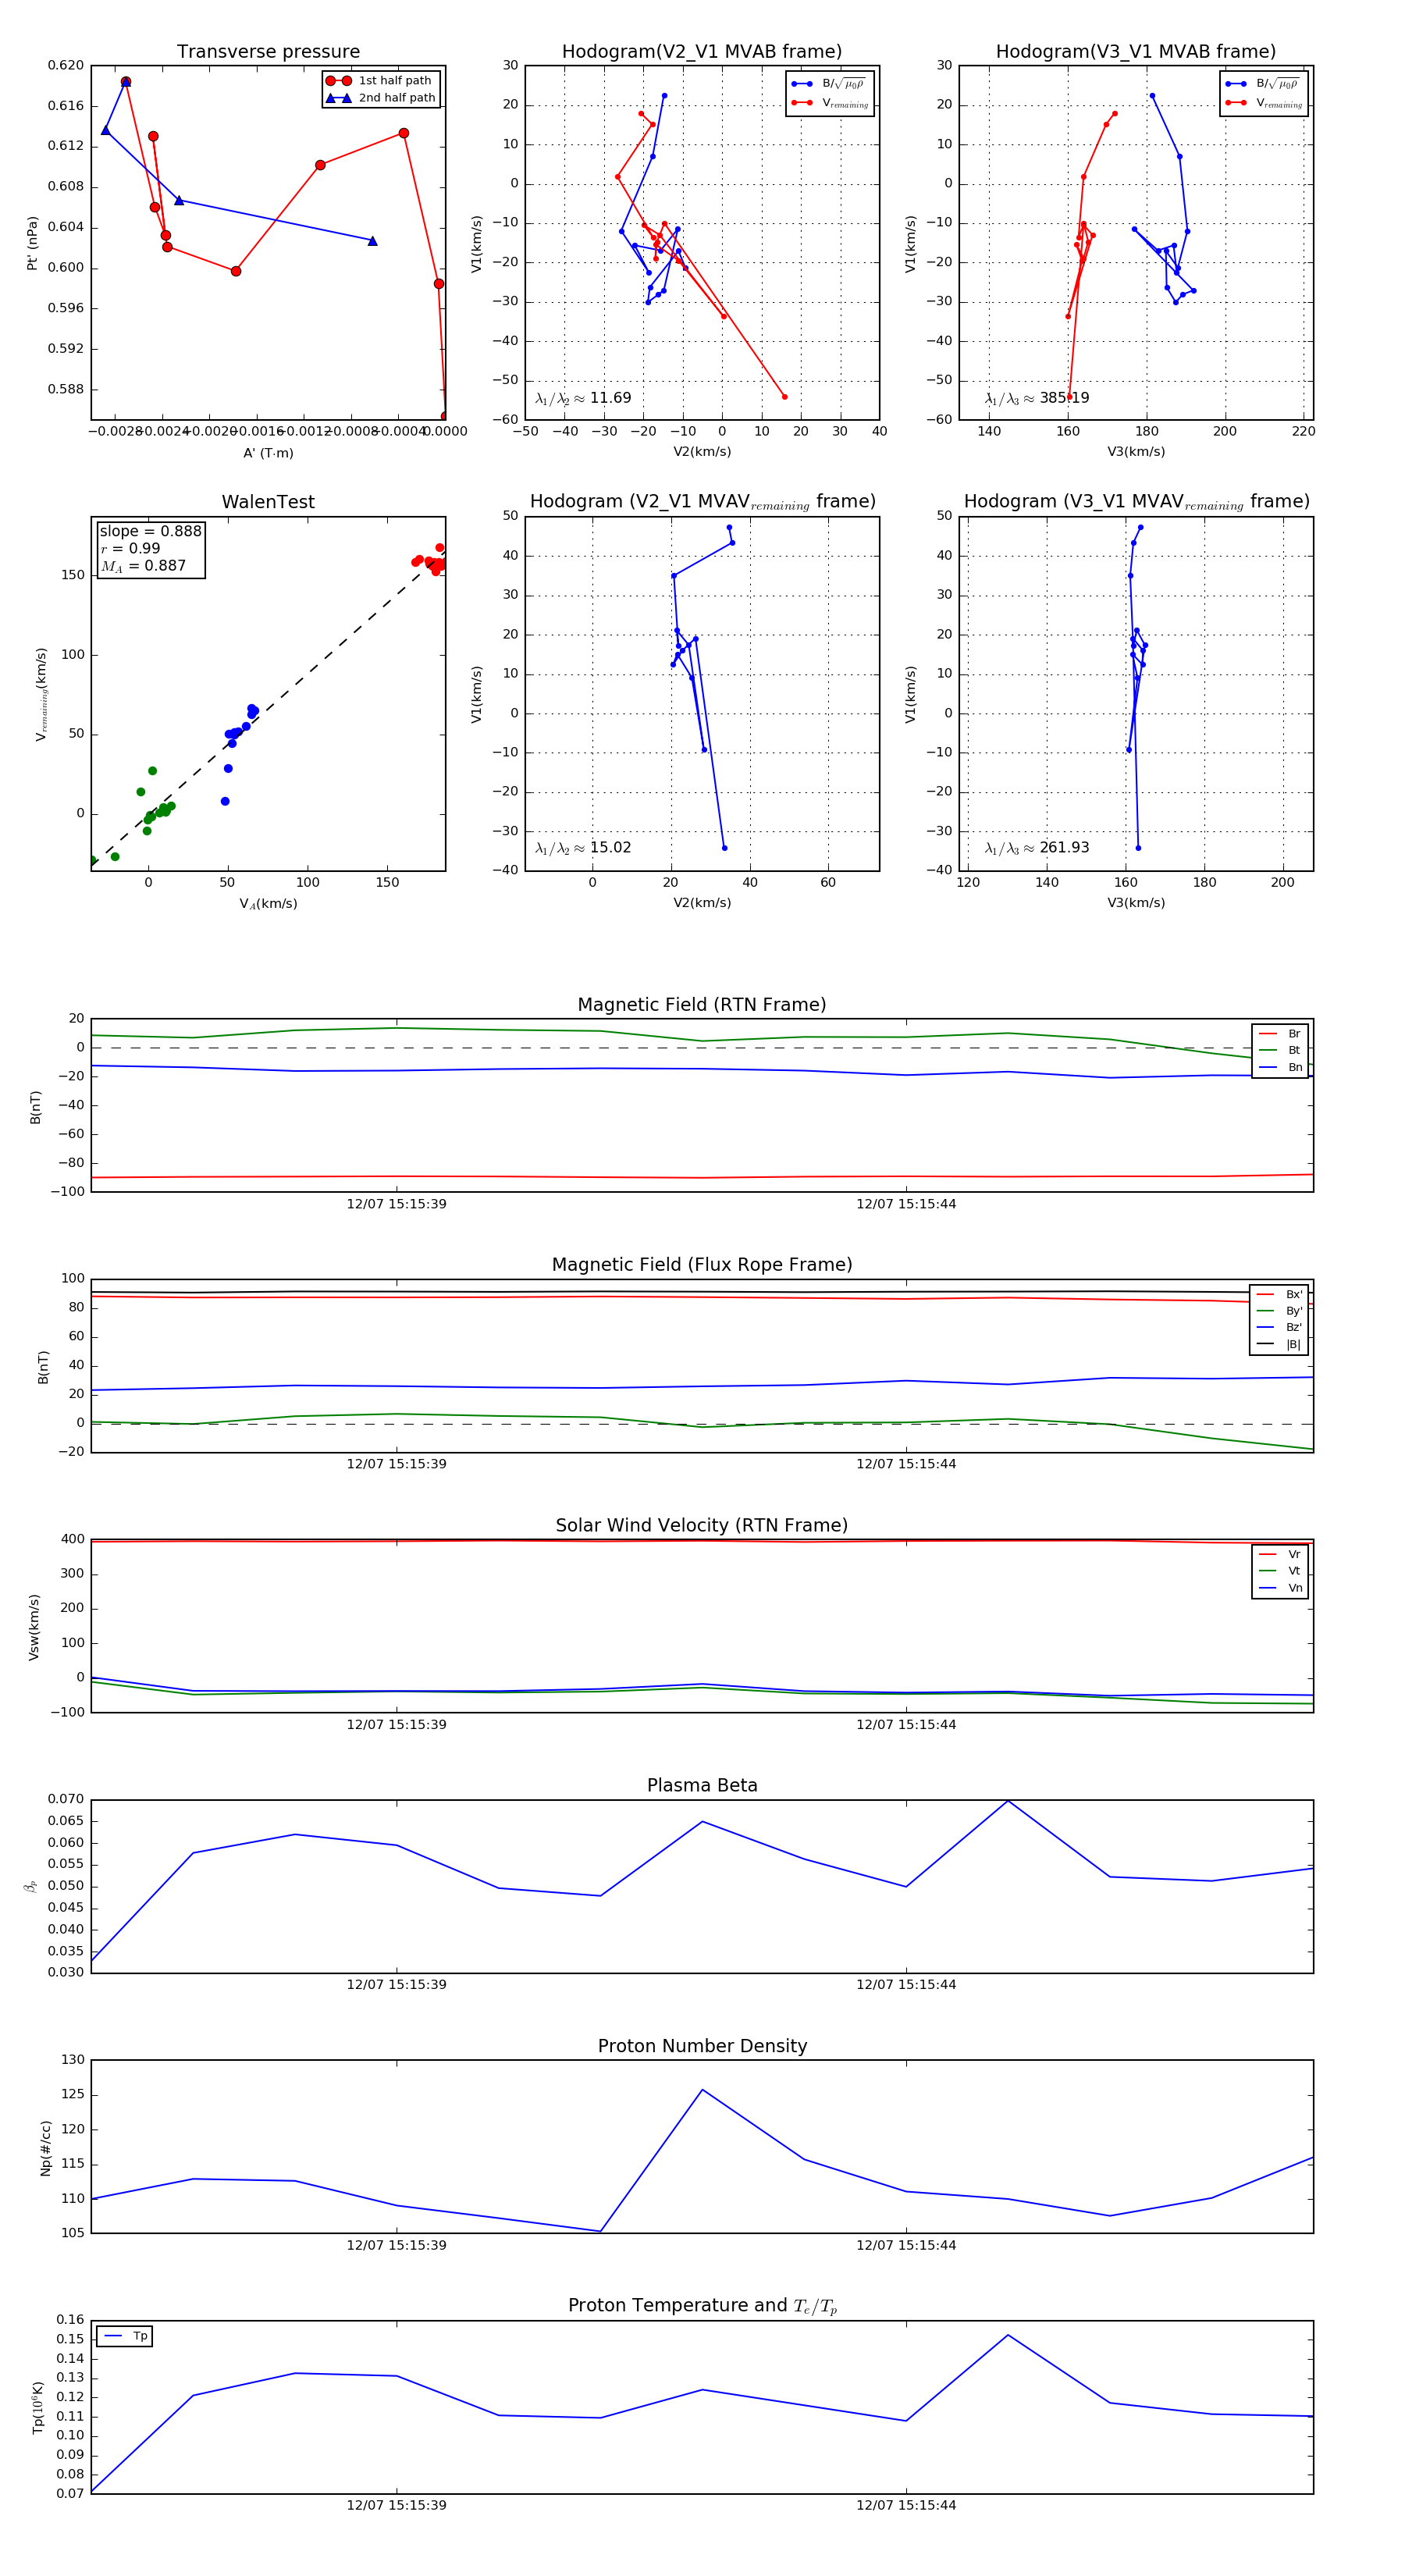Click the "Hodogram(V2_V1 MVAB frame)" title

pyautogui.click(x=702, y=52)
